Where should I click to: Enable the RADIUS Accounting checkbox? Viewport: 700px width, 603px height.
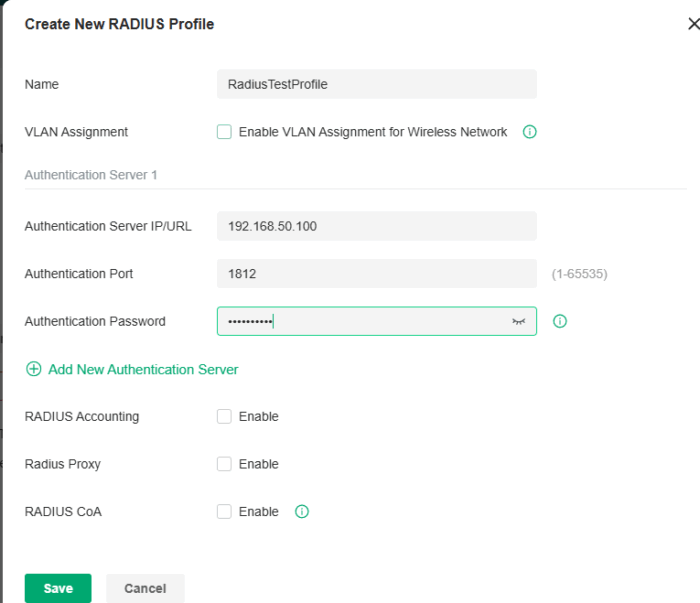(x=224, y=417)
